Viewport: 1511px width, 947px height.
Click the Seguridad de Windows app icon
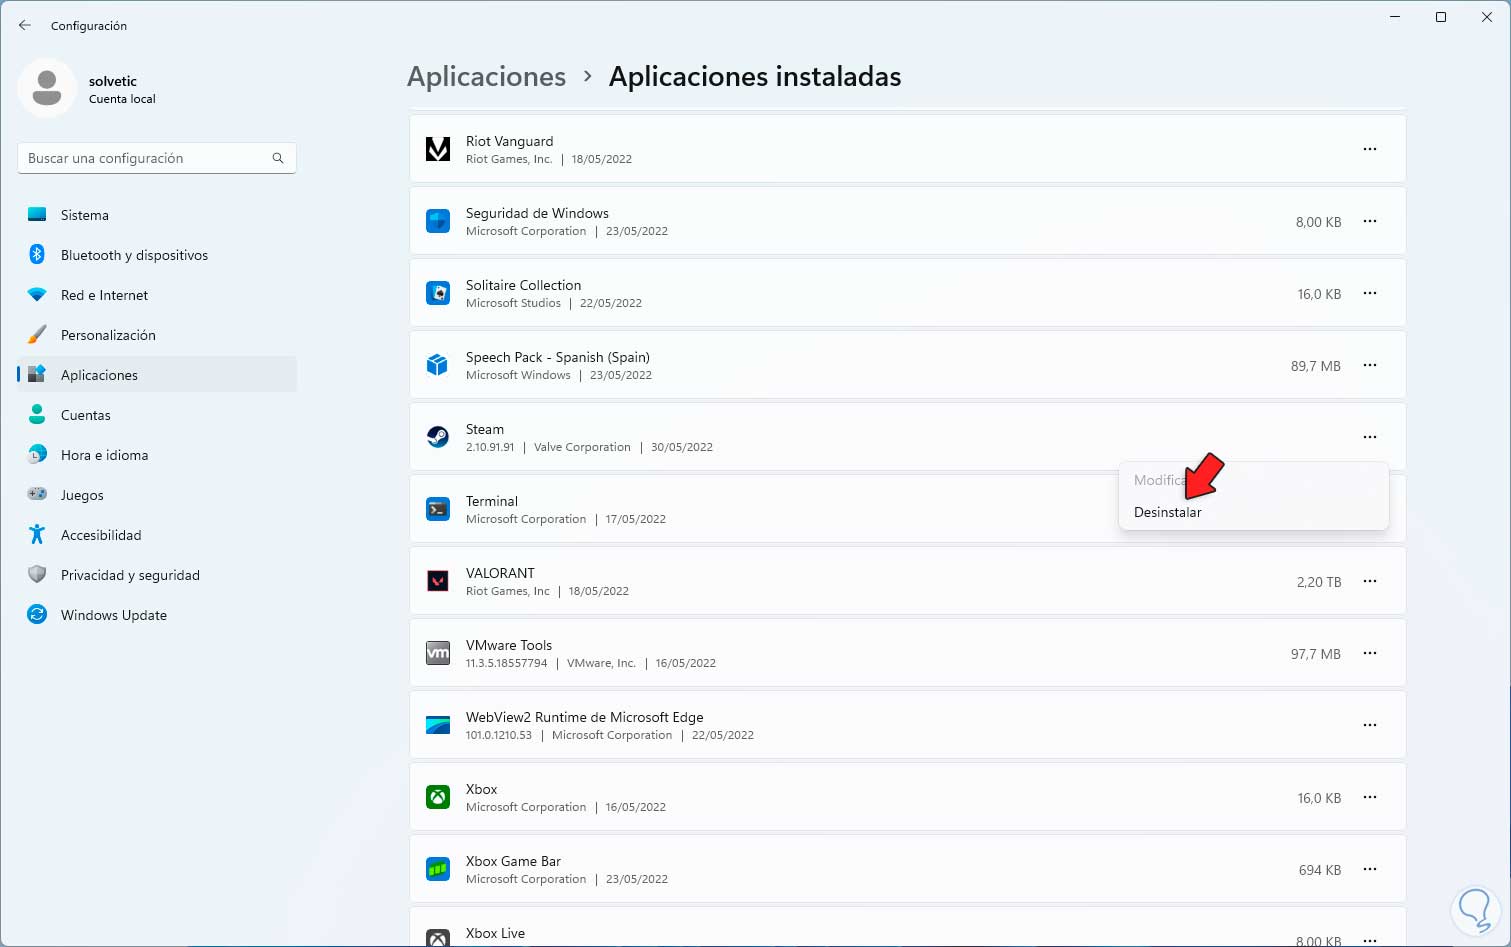pyautogui.click(x=438, y=221)
